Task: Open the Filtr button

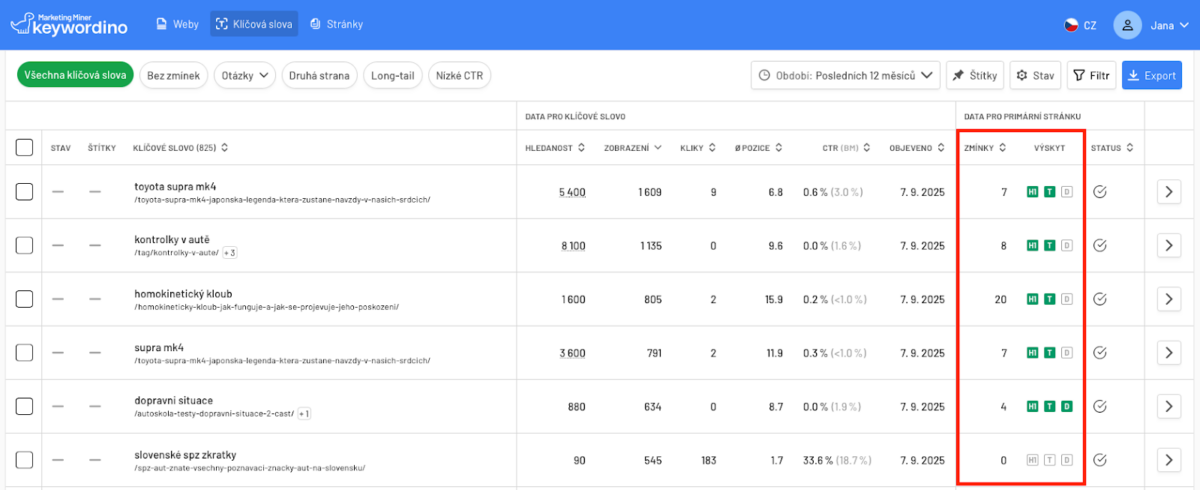Action: click(1091, 75)
